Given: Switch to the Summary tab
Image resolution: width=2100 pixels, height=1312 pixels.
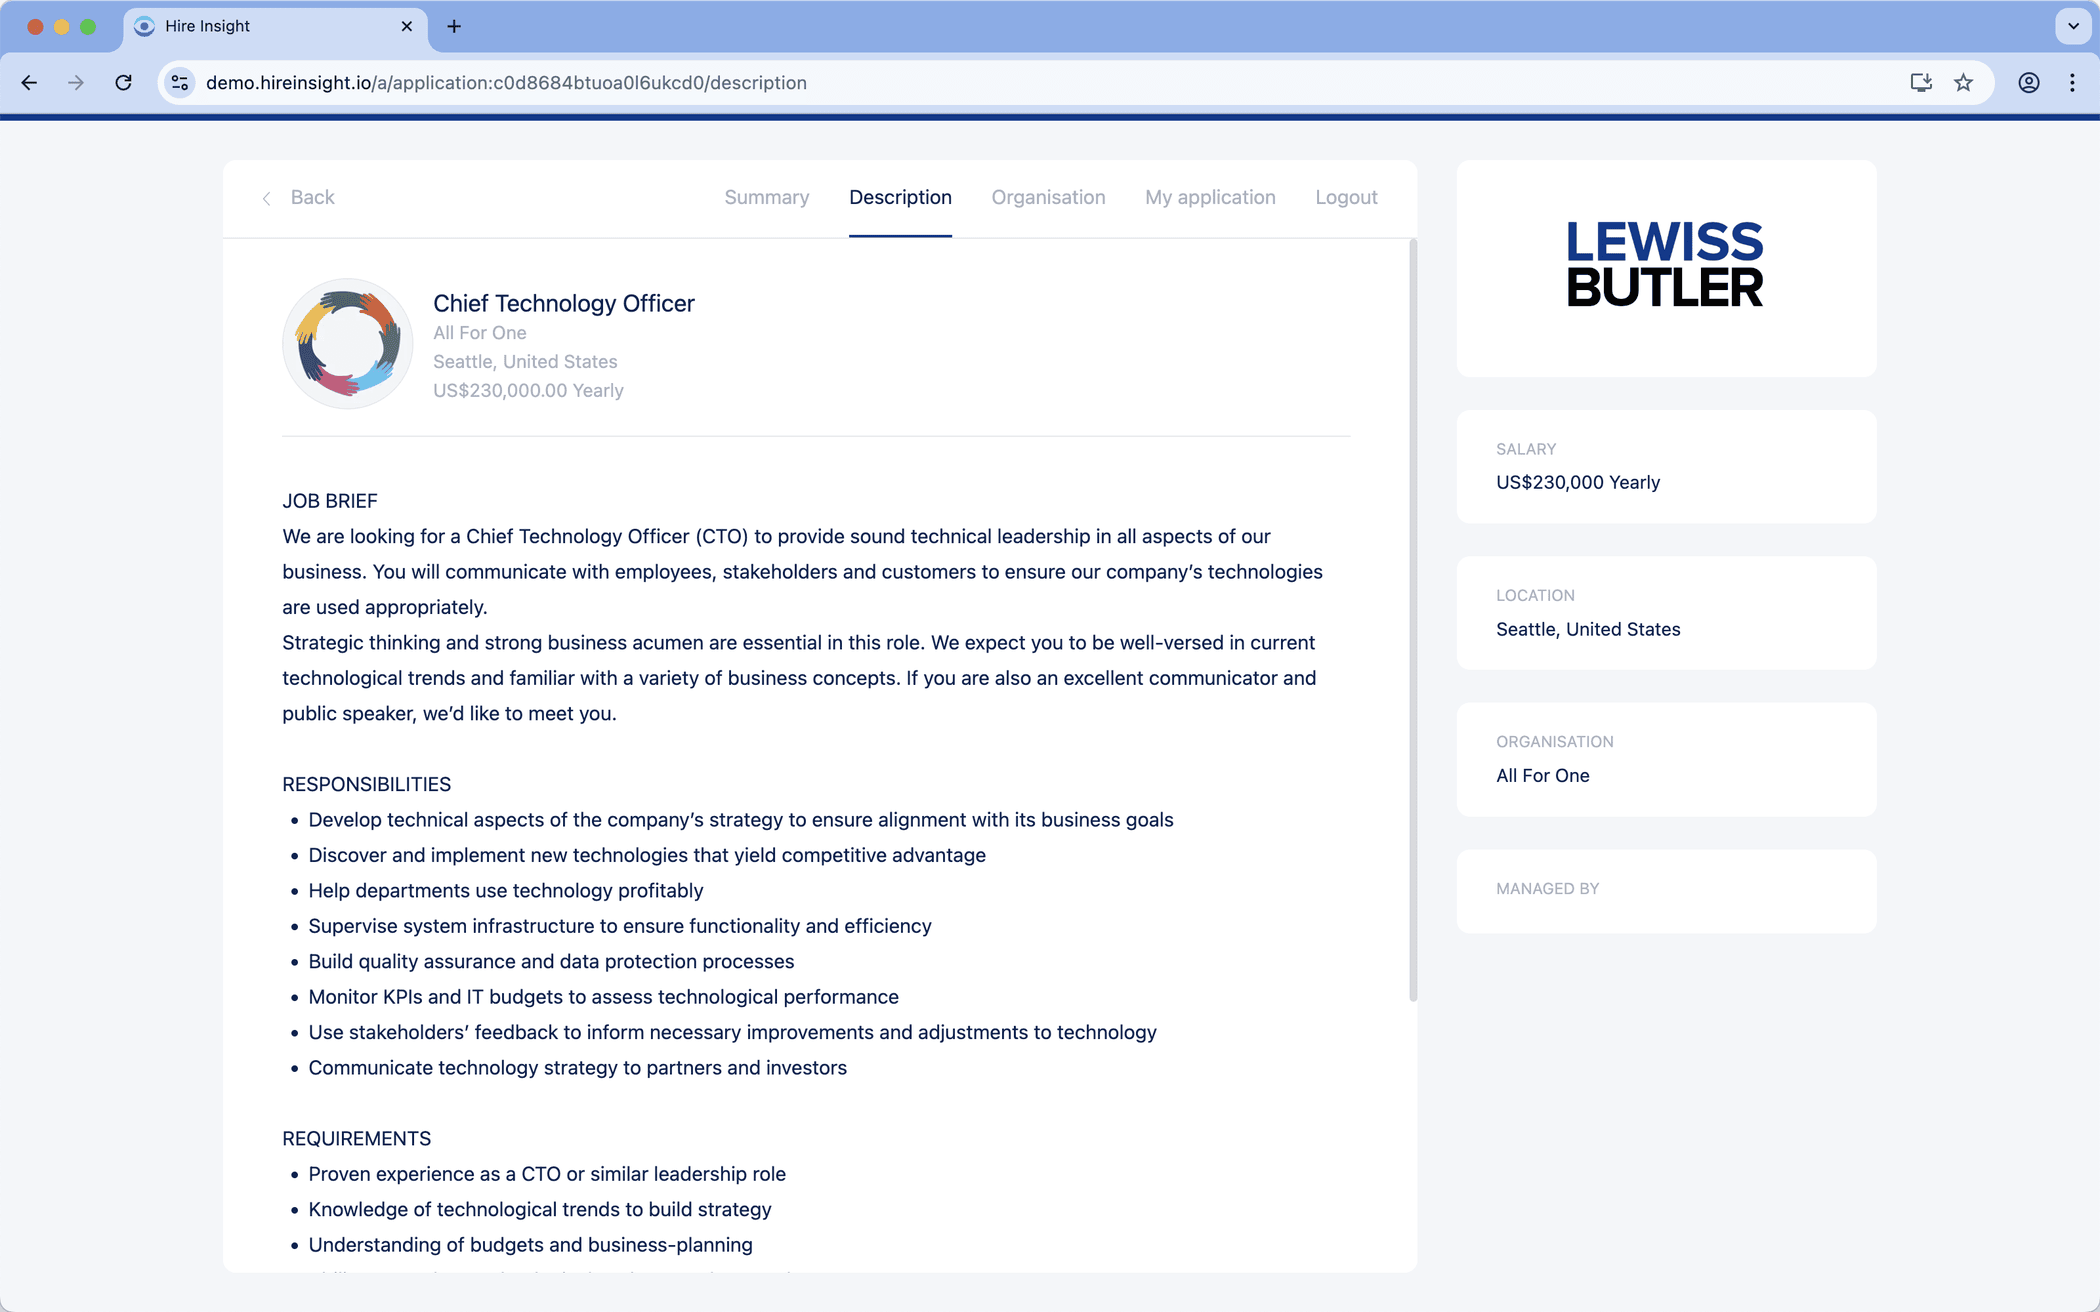Looking at the screenshot, I should pyautogui.click(x=766, y=197).
